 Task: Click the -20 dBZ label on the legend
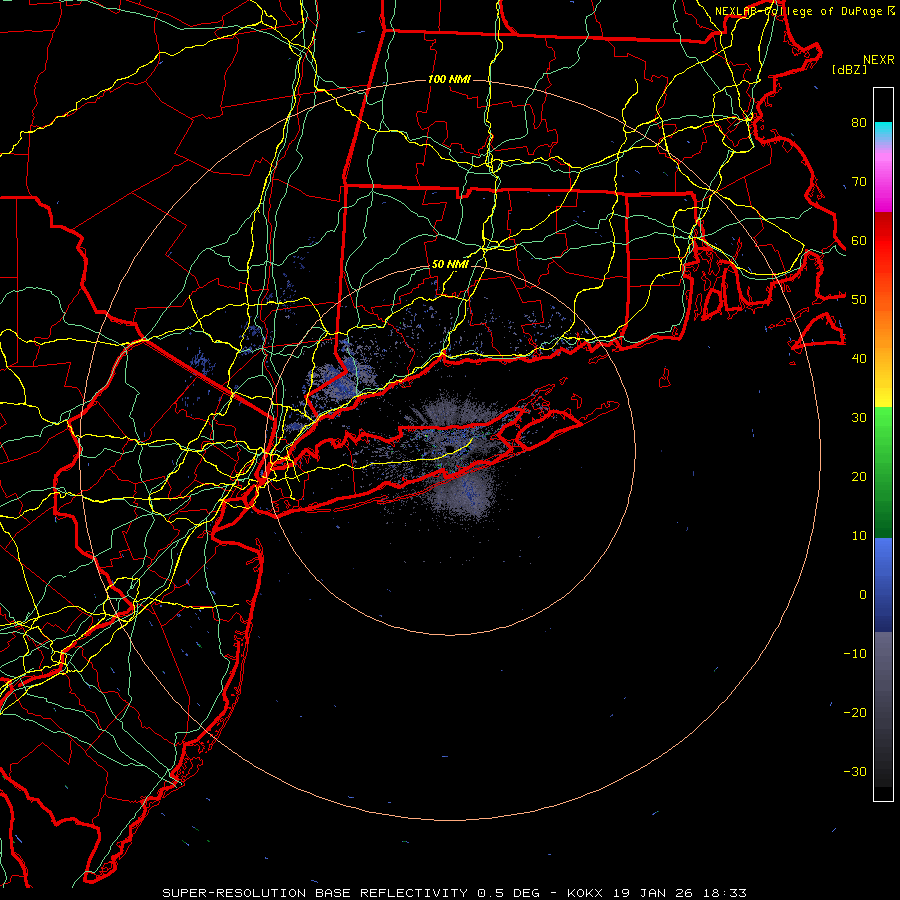tap(855, 713)
